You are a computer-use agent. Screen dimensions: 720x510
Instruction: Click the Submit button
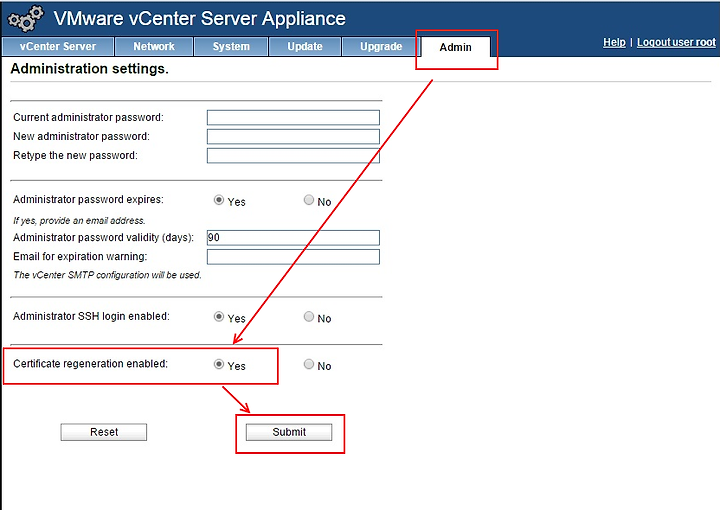289,432
